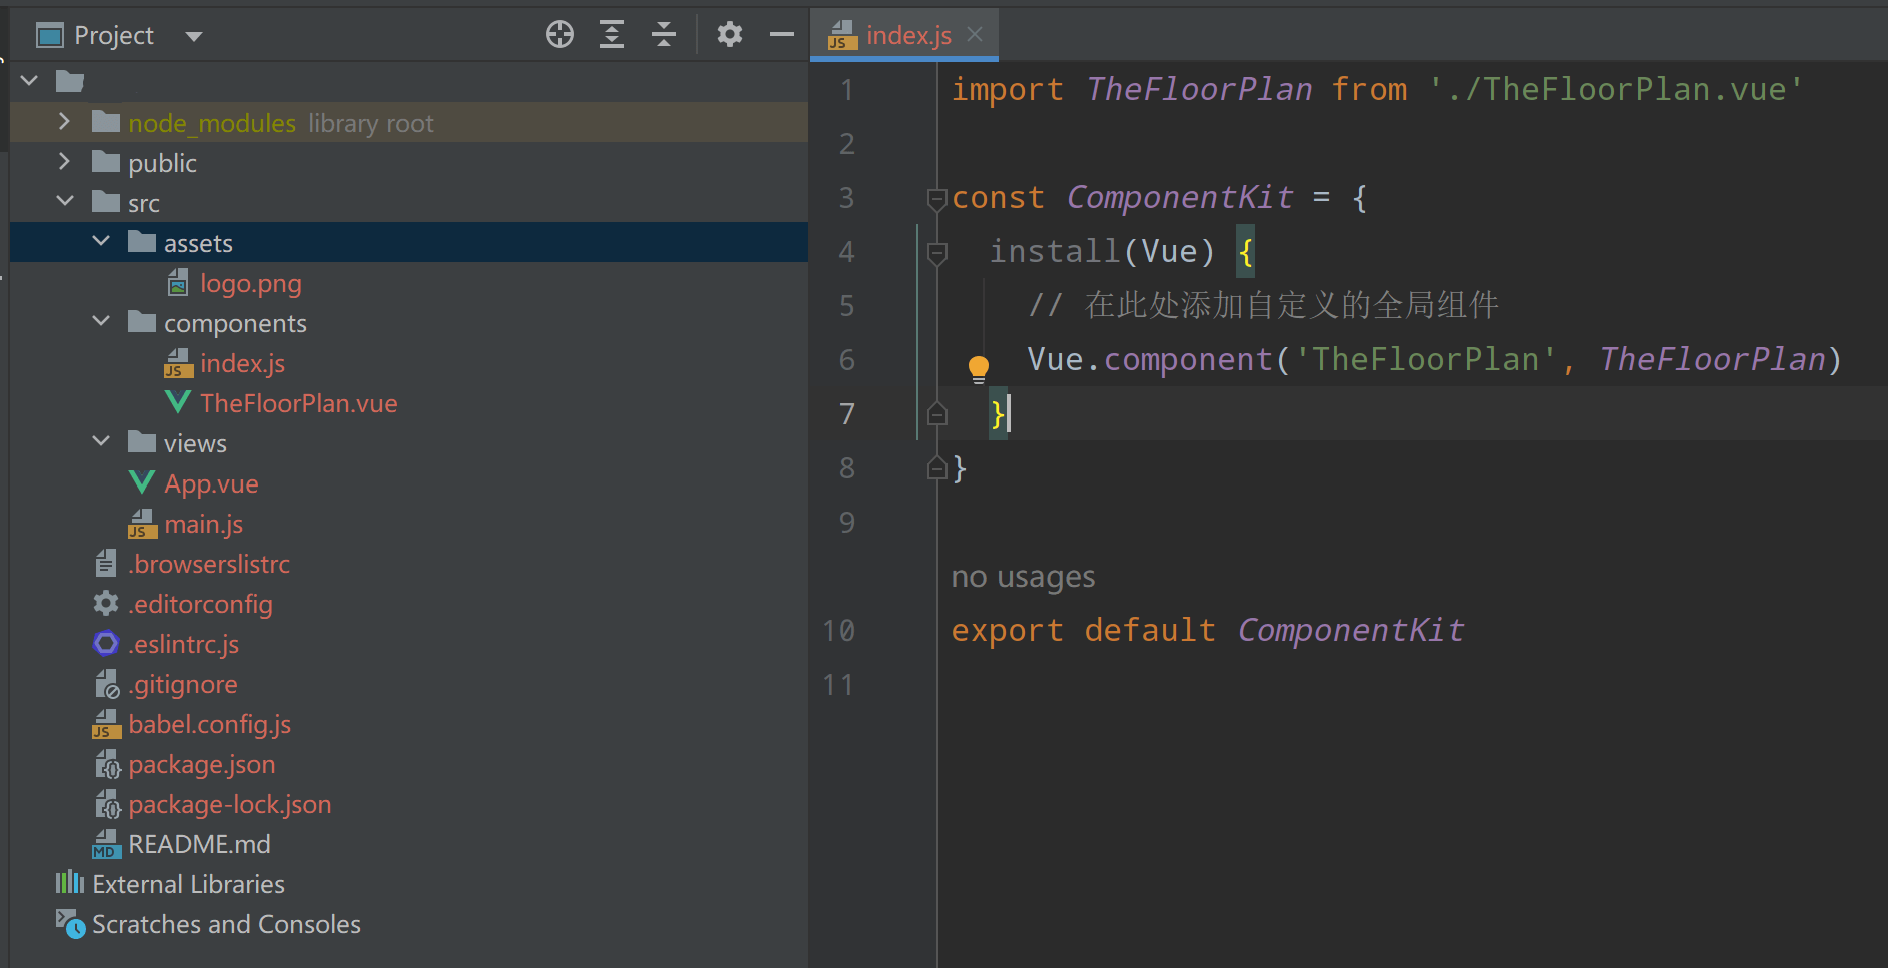Image resolution: width=1888 pixels, height=968 pixels.
Task: Toggle the code fold marker on line 3
Action: pos(937,199)
